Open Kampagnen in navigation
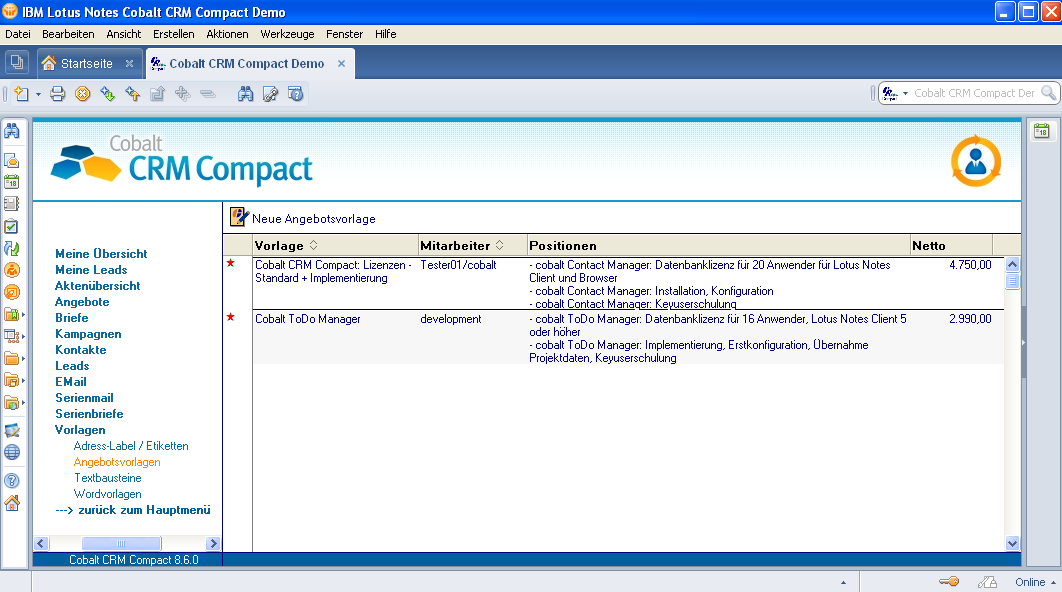This screenshot has height=592, width=1062. click(88, 333)
